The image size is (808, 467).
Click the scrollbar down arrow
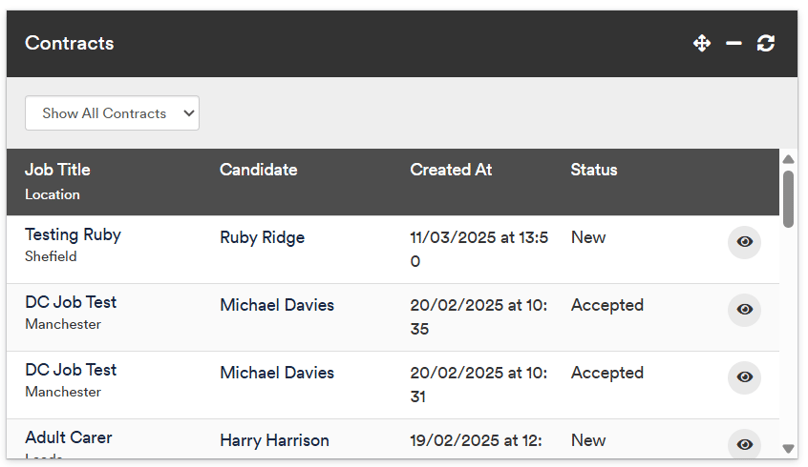pos(788,449)
